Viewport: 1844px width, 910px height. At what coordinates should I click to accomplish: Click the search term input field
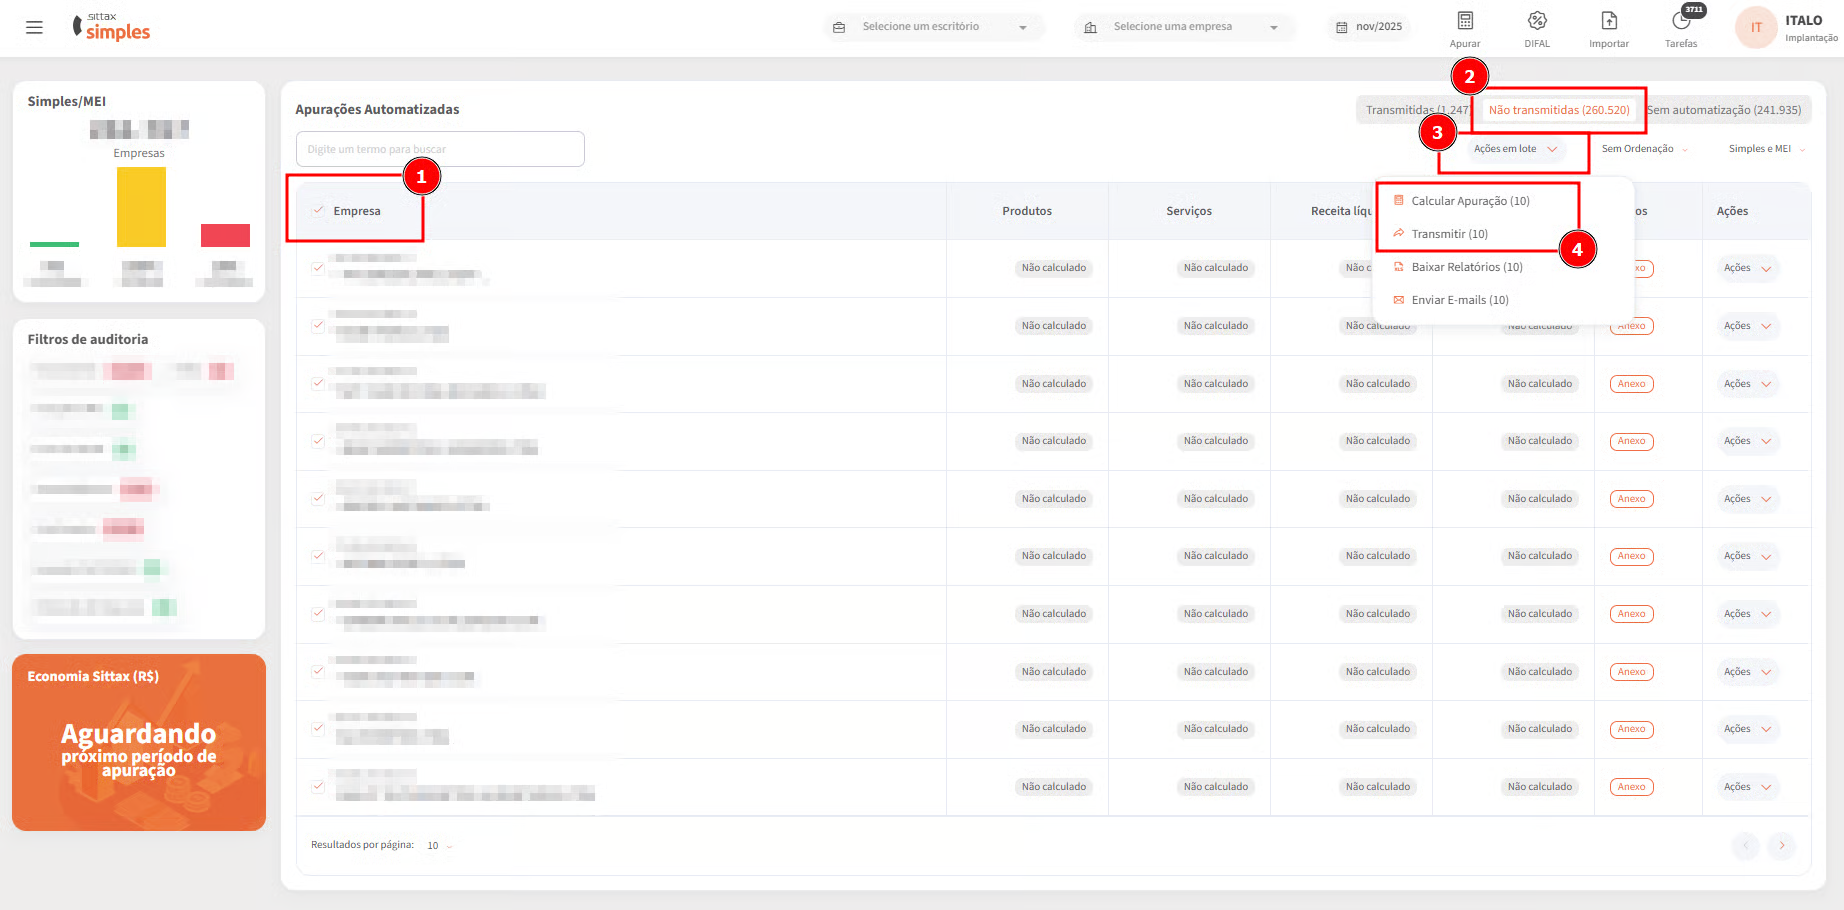(440, 149)
